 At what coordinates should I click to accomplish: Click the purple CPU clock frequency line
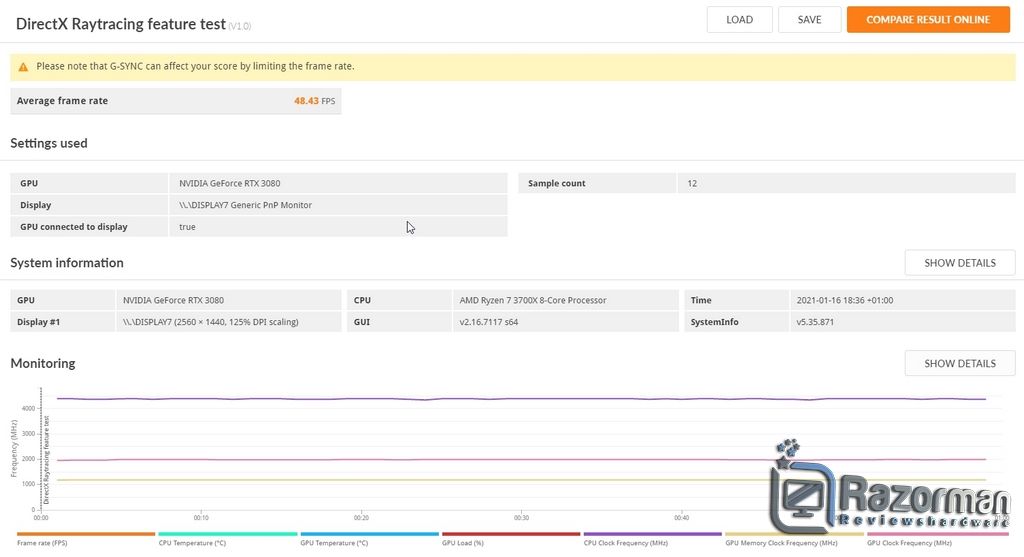(x=522, y=399)
